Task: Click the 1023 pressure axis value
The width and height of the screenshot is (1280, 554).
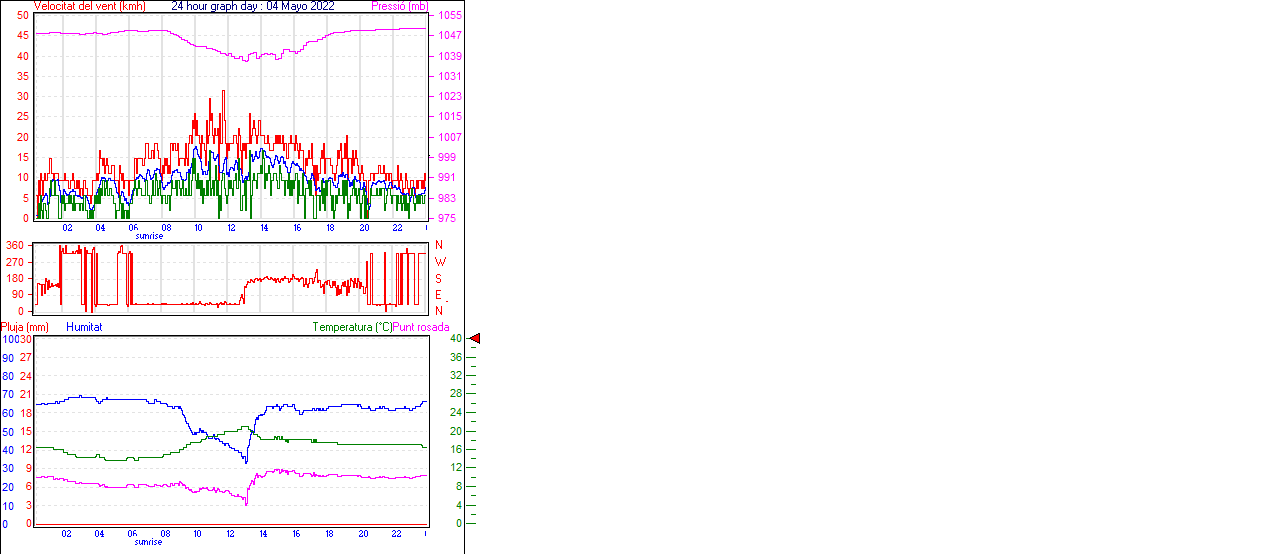Action: pyautogui.click(x=448, y=97)
